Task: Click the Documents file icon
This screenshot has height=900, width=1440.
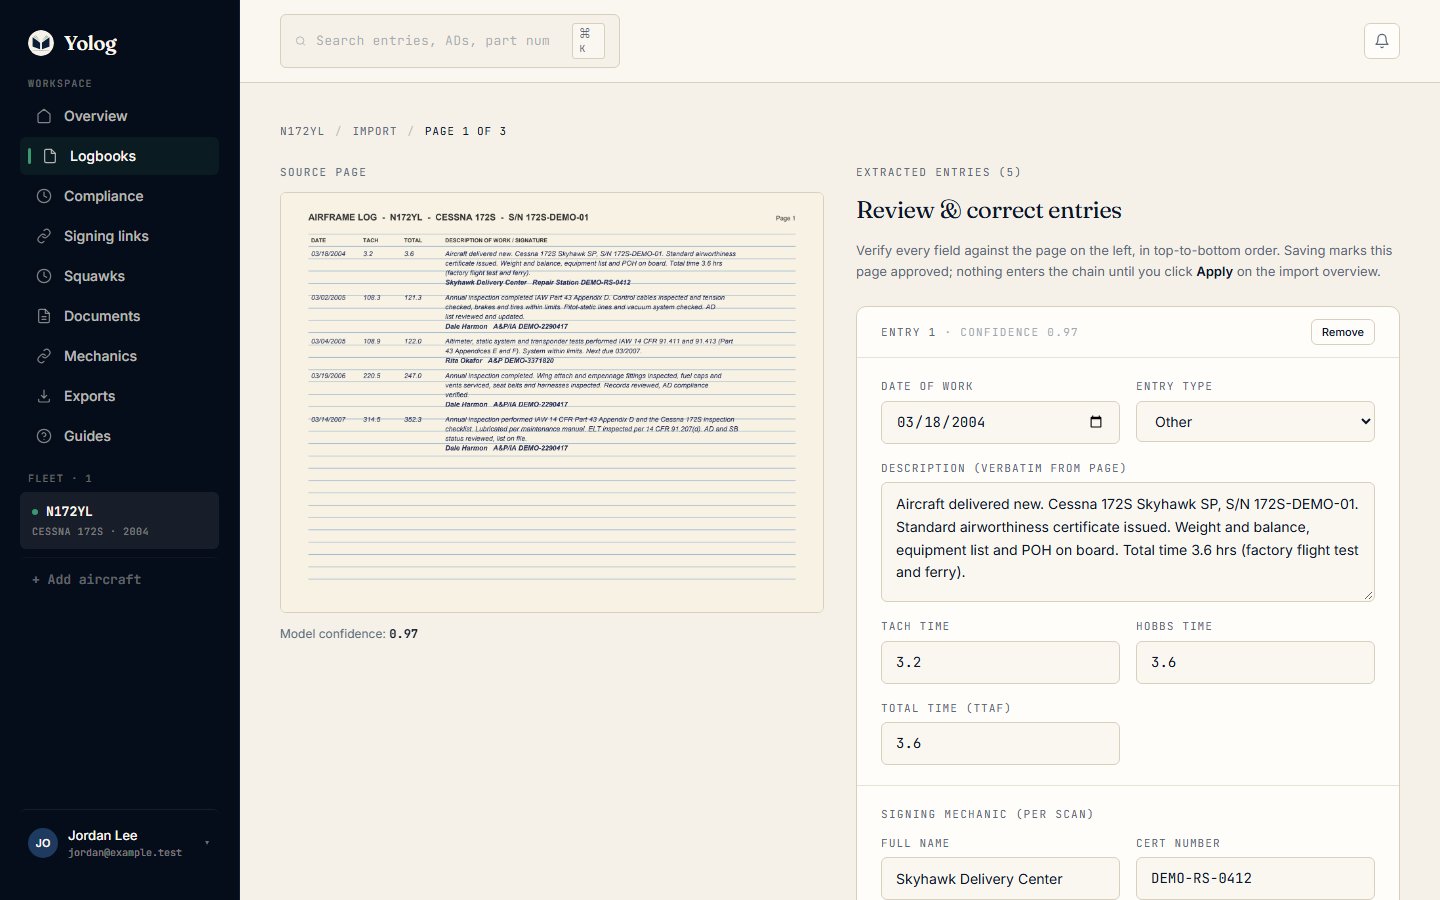Action: coord(44,316)
